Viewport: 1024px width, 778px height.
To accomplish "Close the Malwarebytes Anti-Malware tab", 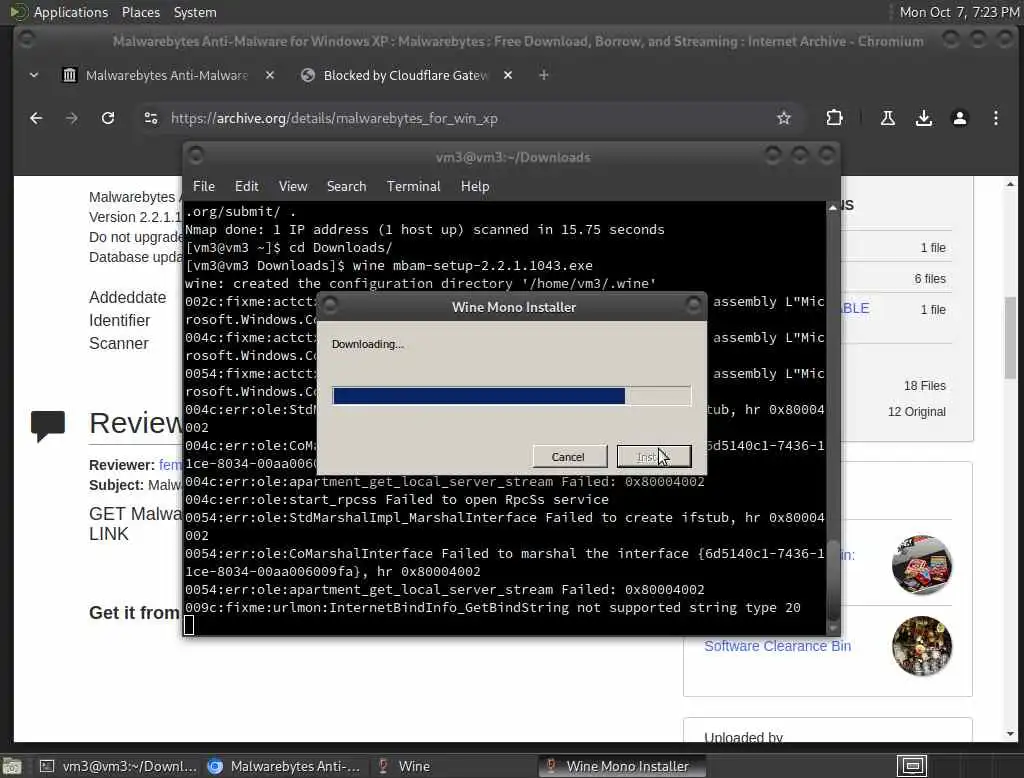I will pos(270,75).
